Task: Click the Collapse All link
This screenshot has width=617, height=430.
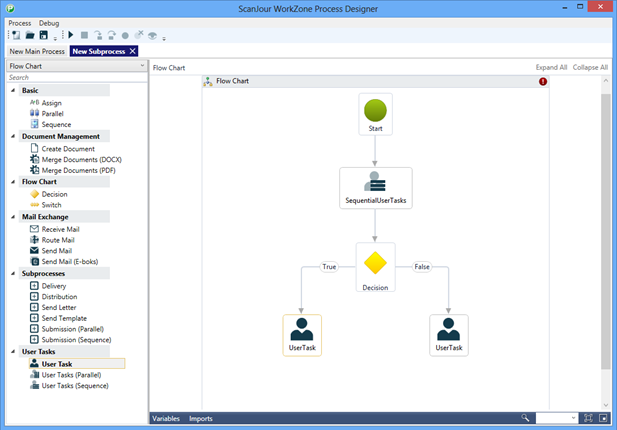Action: point(590,67)
